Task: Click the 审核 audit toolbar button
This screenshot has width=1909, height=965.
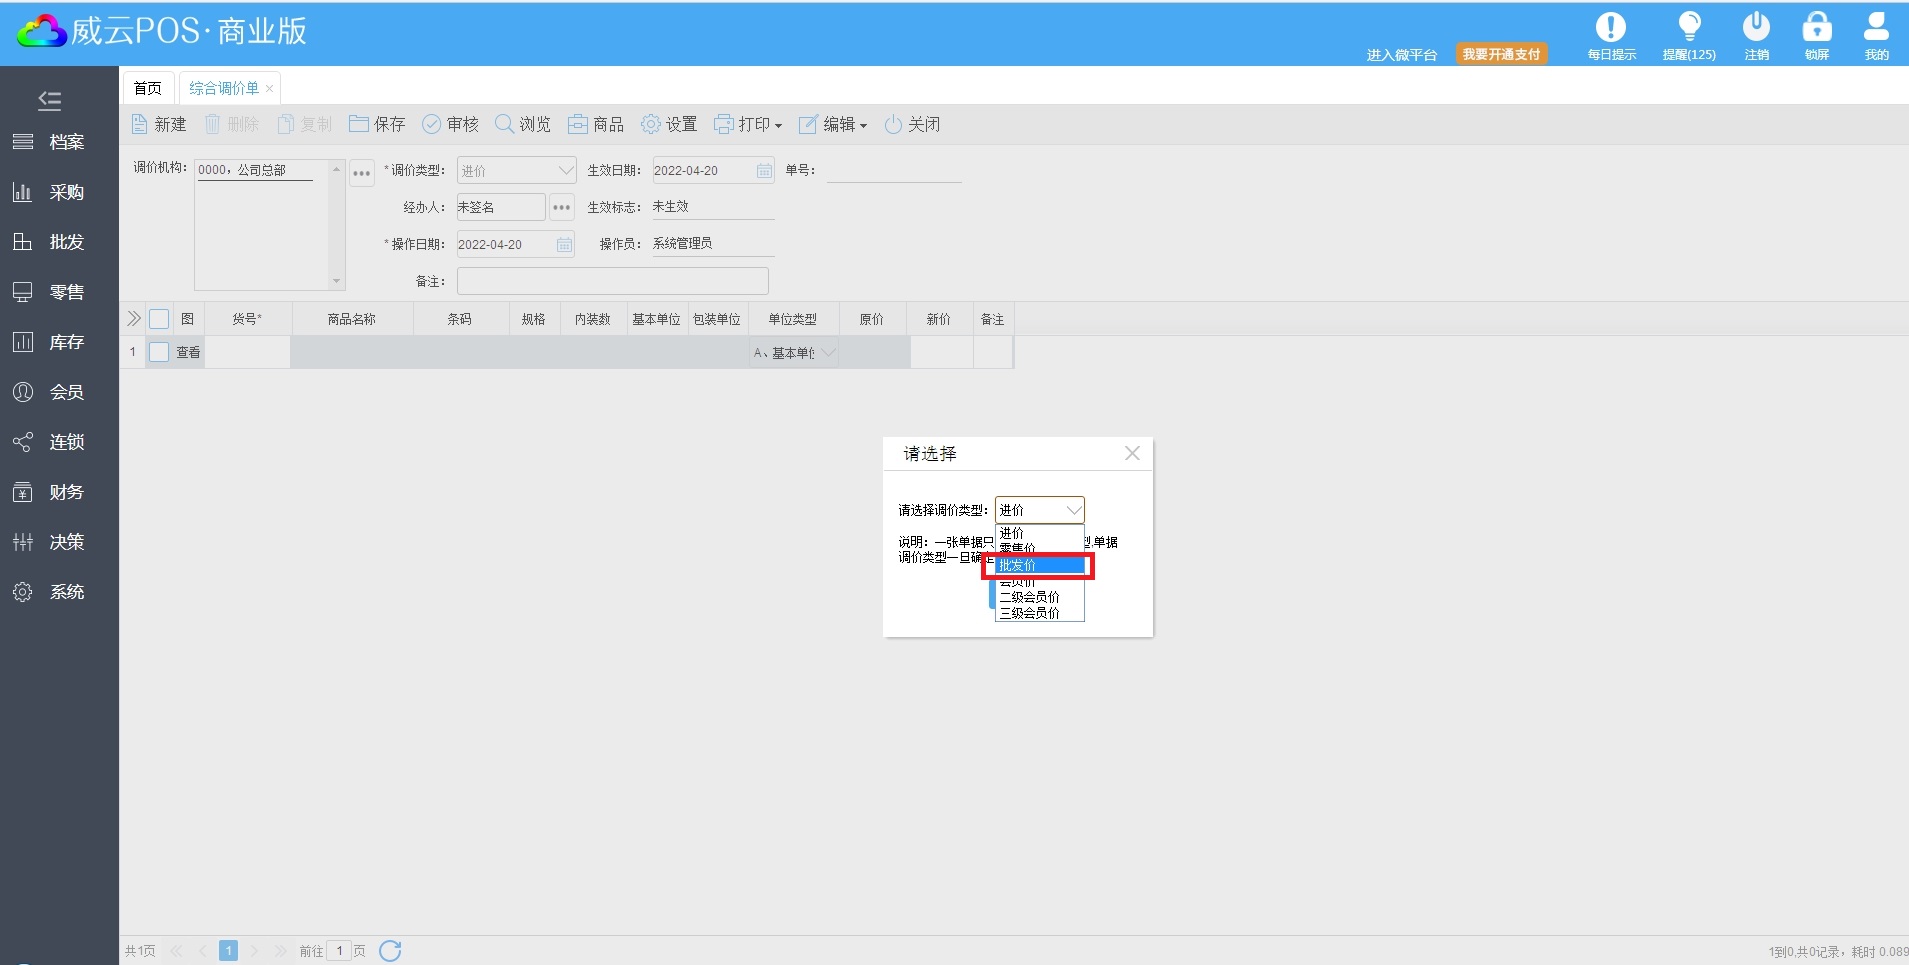Action: point(450,124)
